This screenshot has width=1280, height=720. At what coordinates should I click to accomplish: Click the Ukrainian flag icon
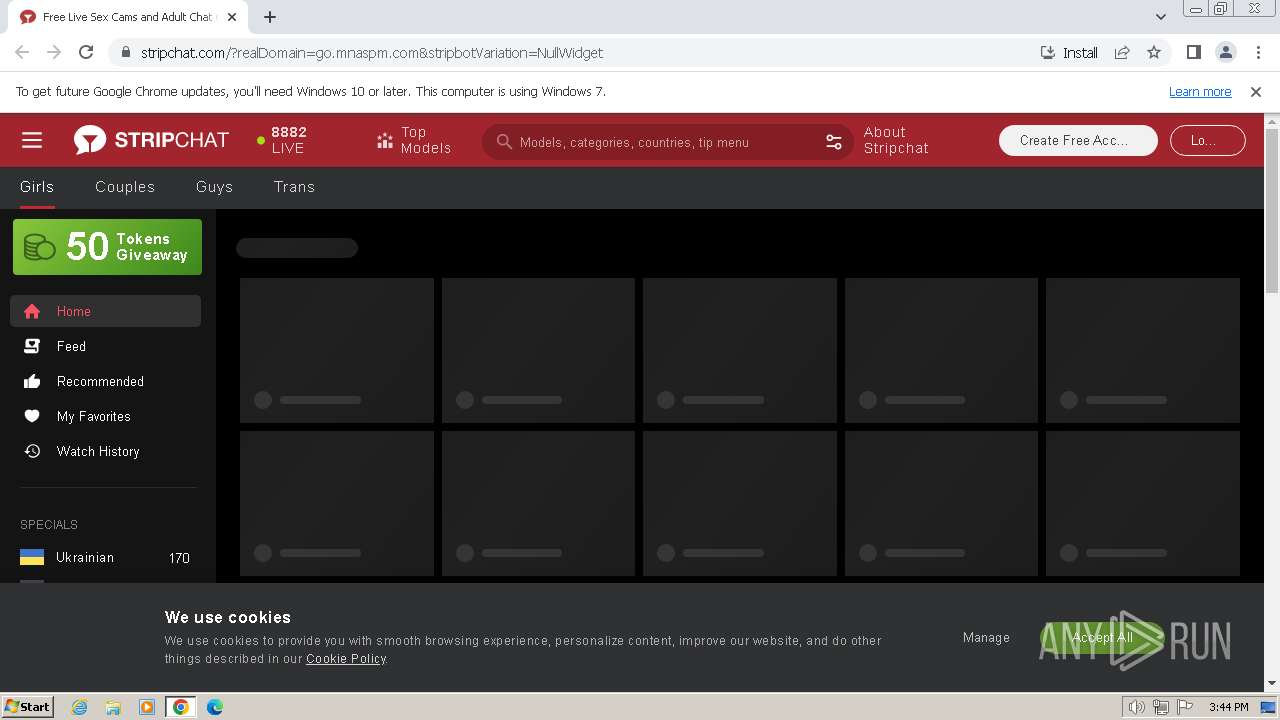pyautogui.click(x=32, y=558)
